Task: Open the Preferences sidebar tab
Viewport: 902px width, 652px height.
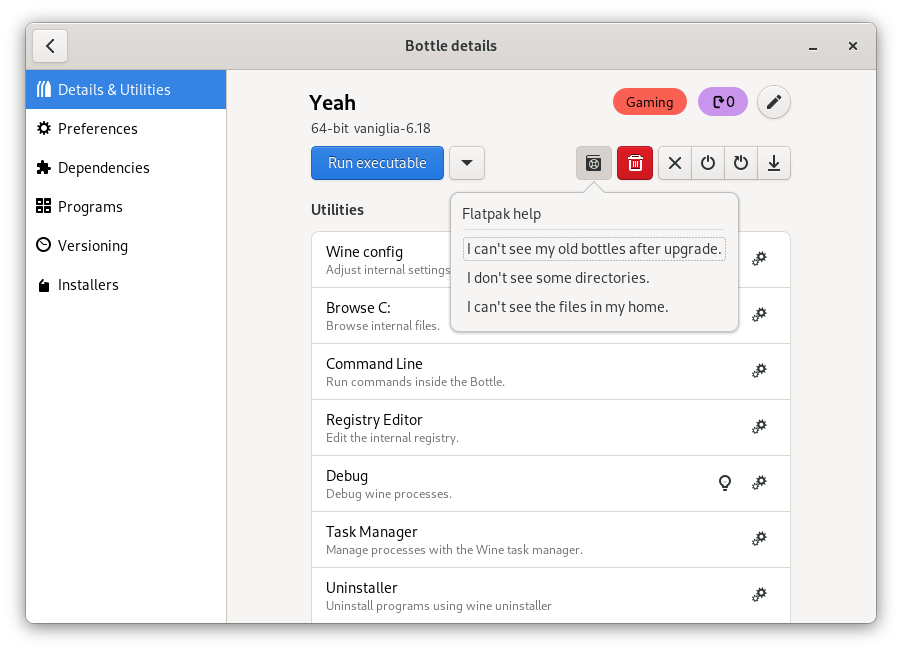Action: coord(97,129)
